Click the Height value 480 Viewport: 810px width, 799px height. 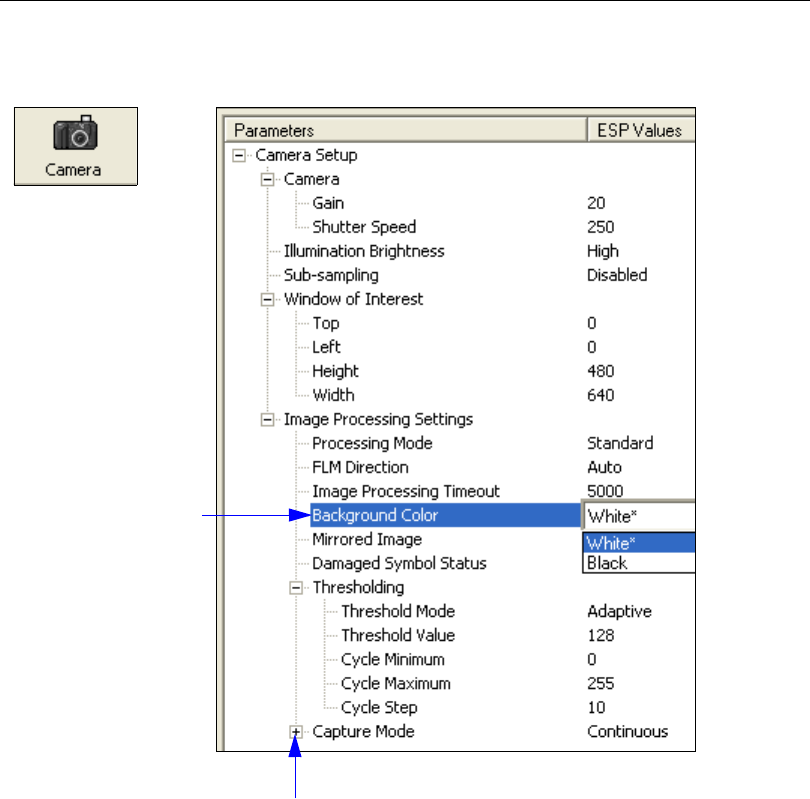point(600,371)
